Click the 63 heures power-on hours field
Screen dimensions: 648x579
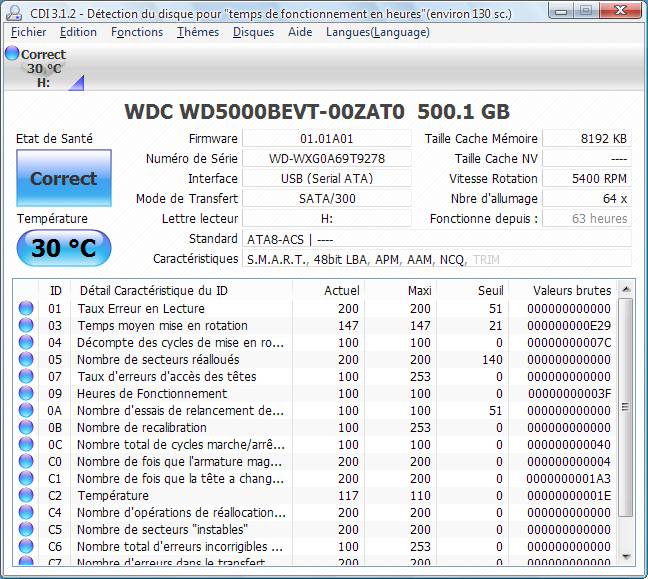pos(587,218)
